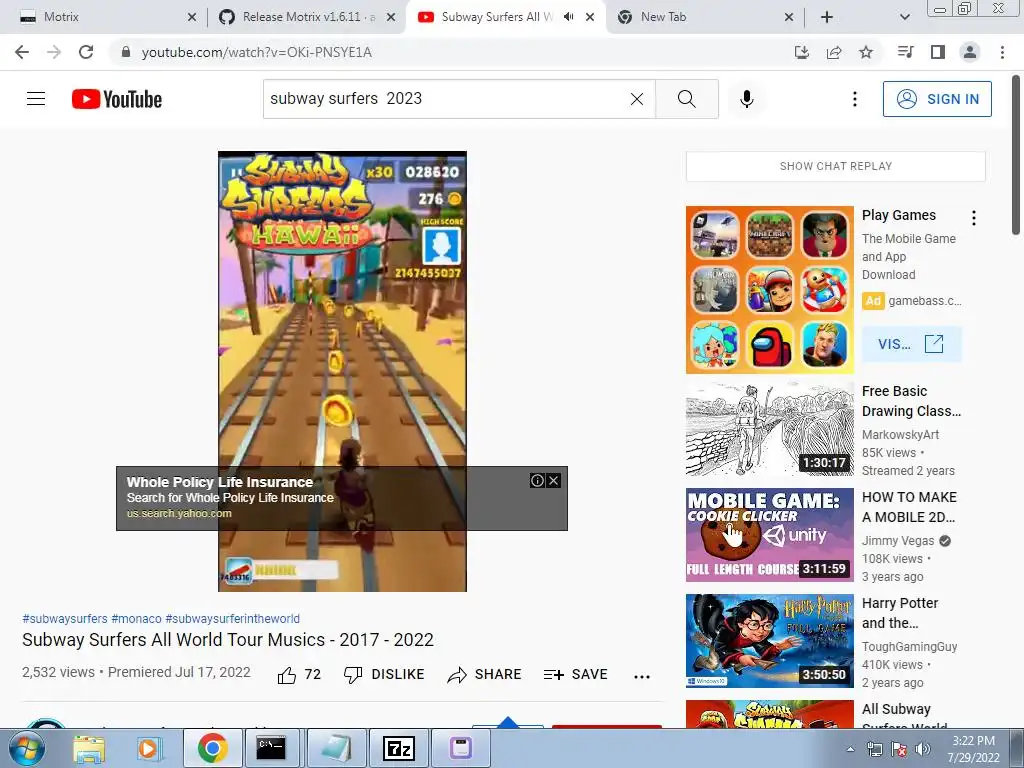The width and height of the screenshot is (1024, 768).
Task: Click the ad info icon on overlay
Action: (x=537, y=481)
